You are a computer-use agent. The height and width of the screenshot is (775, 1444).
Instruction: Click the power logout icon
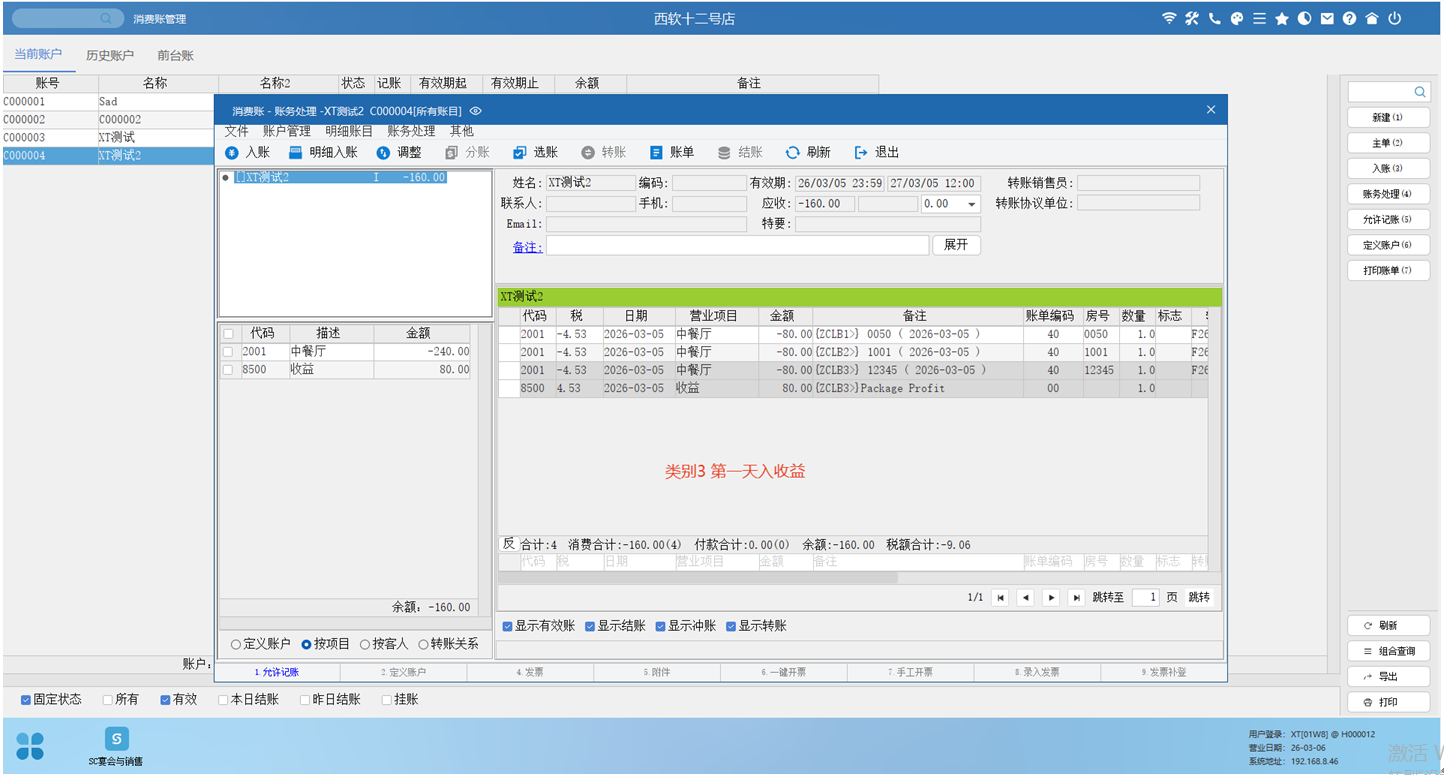point(1395,19)
